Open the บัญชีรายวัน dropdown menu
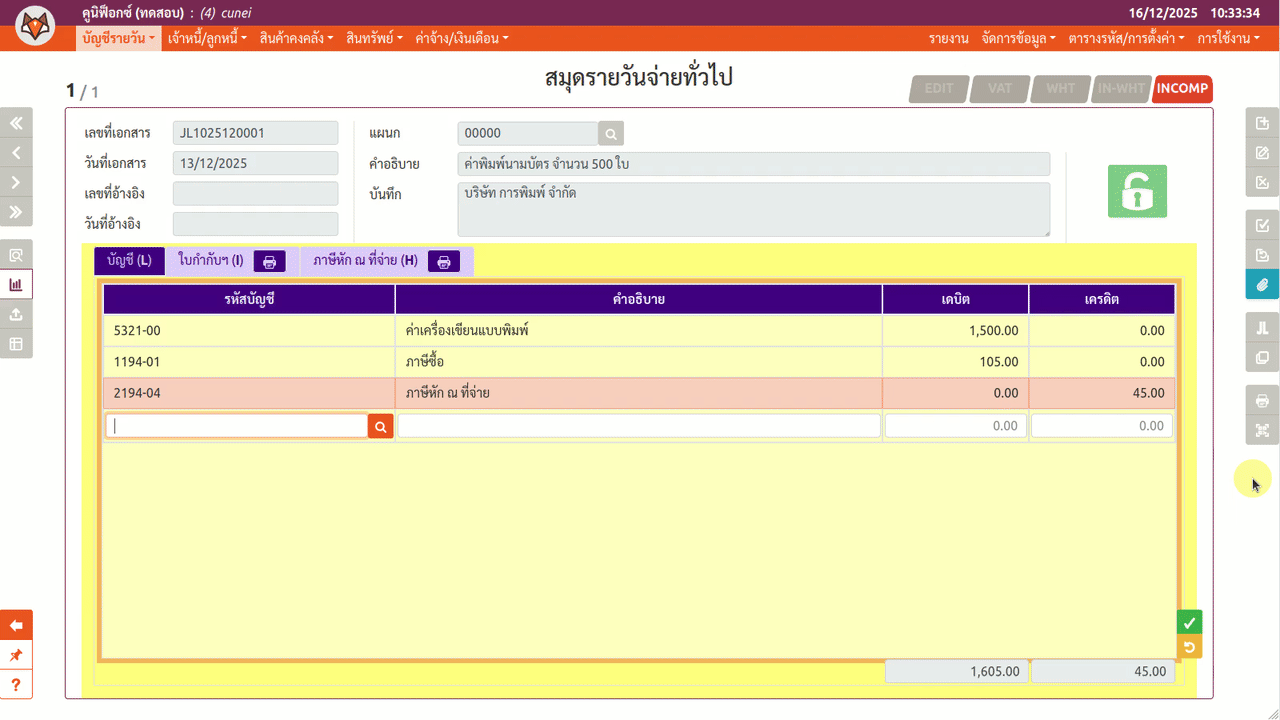This screenshot has height=720, width=1280. 118,38
